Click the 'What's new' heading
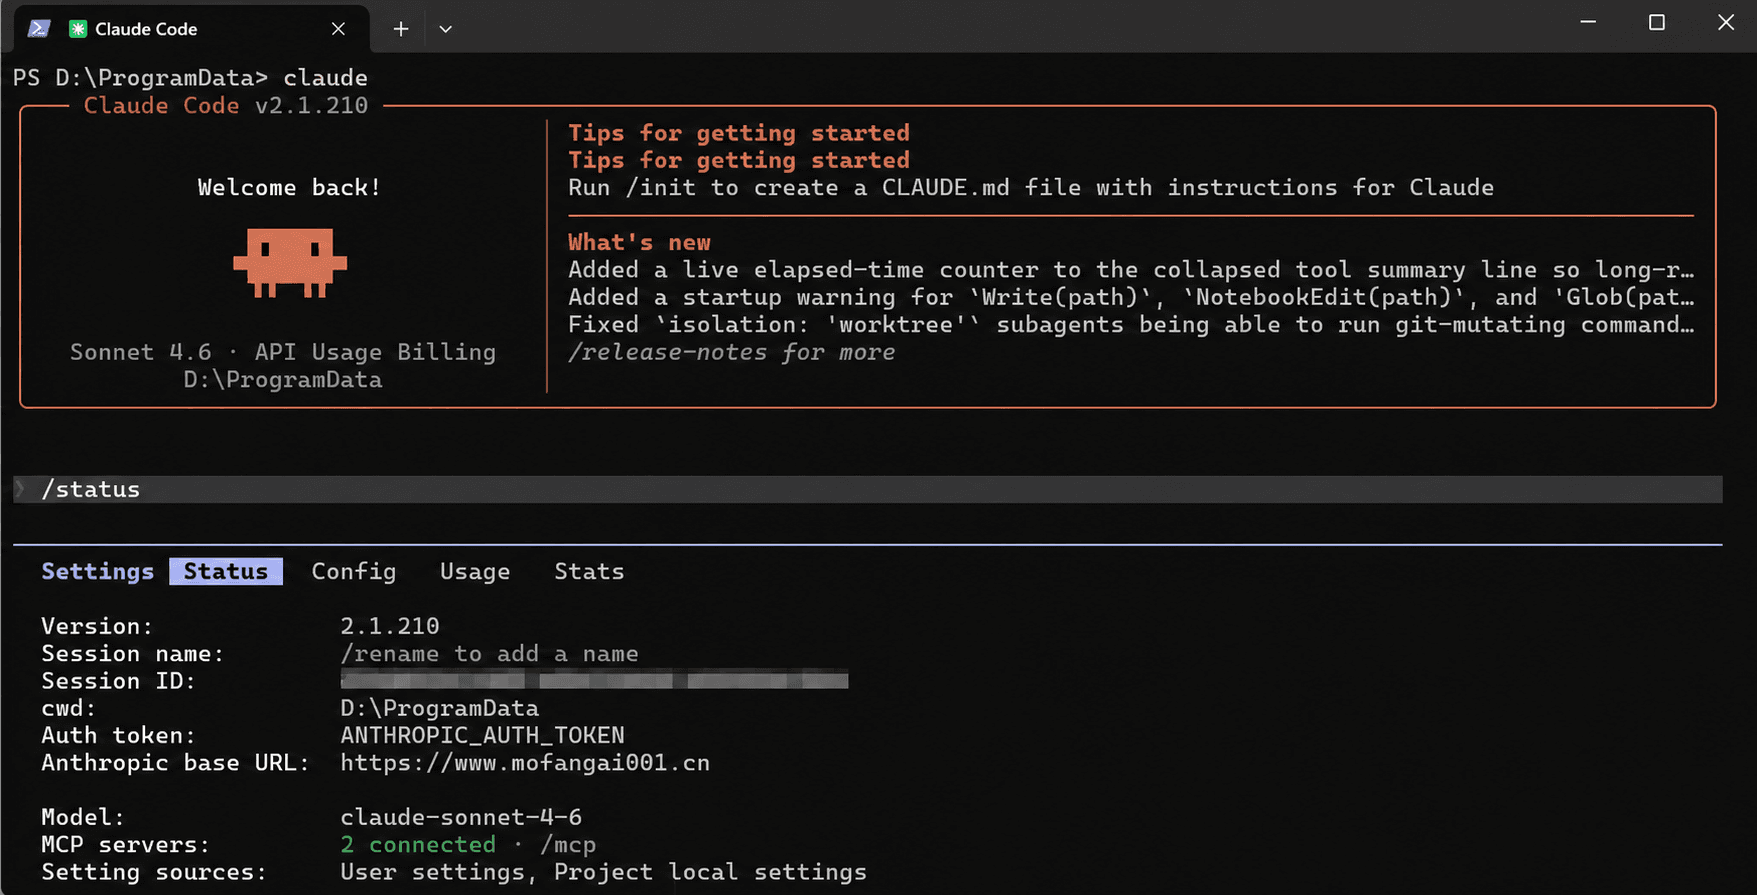Screen dimensions: 1757x895 coord(640,242)
